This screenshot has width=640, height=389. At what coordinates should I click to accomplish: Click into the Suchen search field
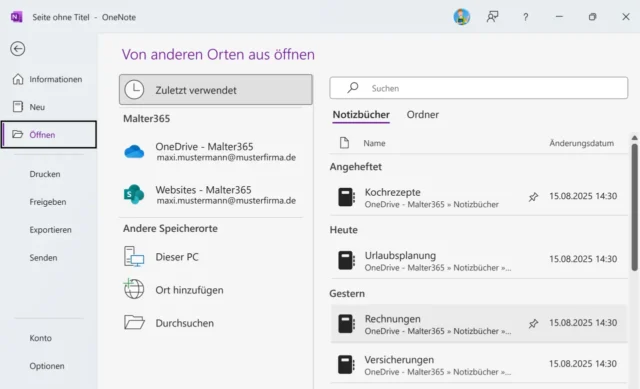(479, 88)
